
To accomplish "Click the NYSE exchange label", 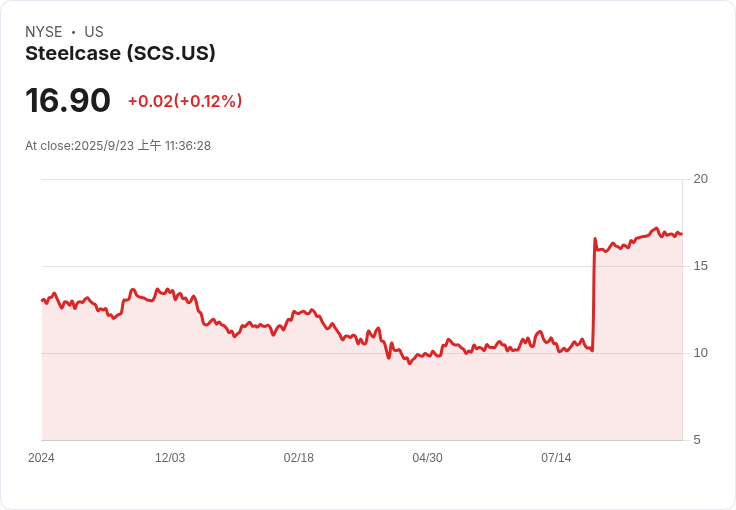I will pyautogui.click(x=43, y=32).
